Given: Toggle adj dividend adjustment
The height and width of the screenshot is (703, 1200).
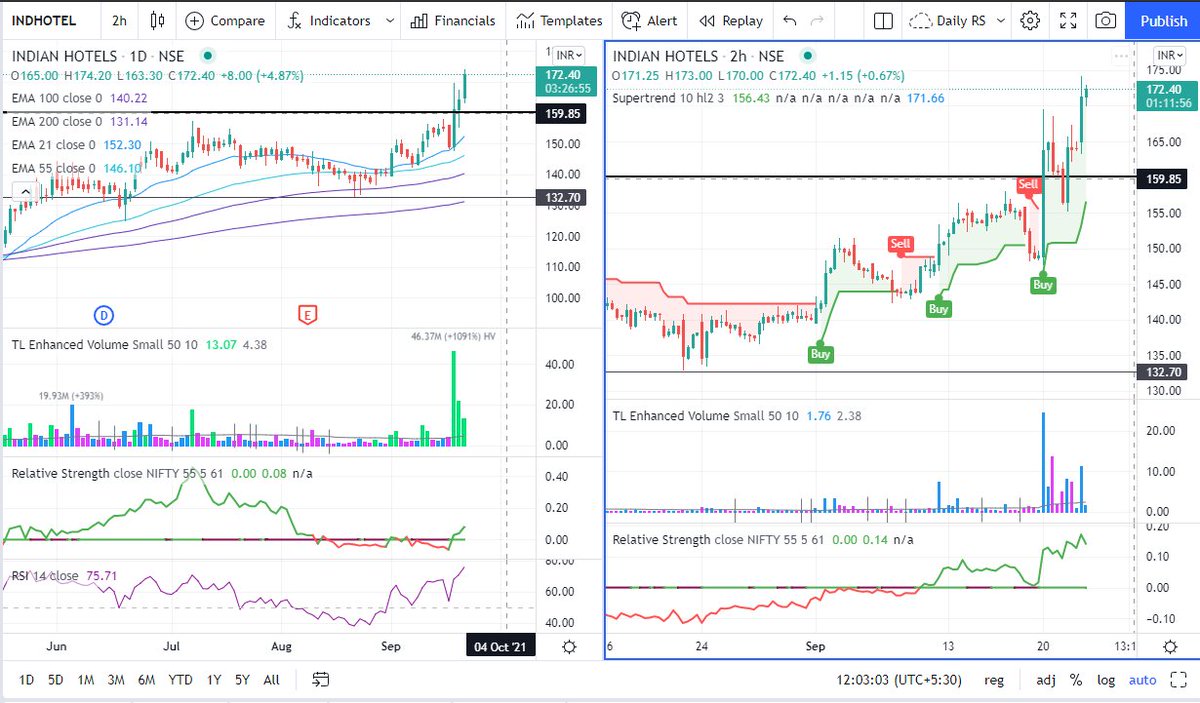Looking at the screenshot, I should [x=1045, y=680].
